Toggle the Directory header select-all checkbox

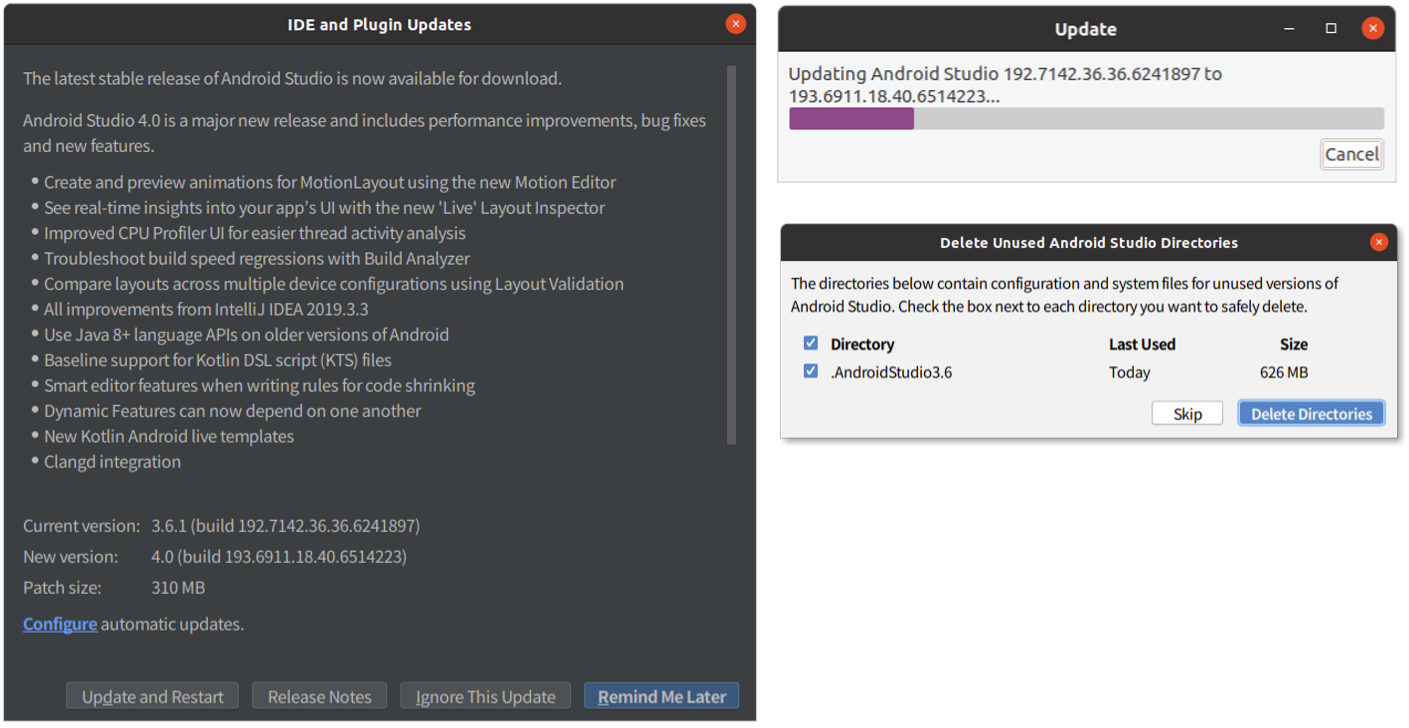pyautogui.click(x=811, y=343)
